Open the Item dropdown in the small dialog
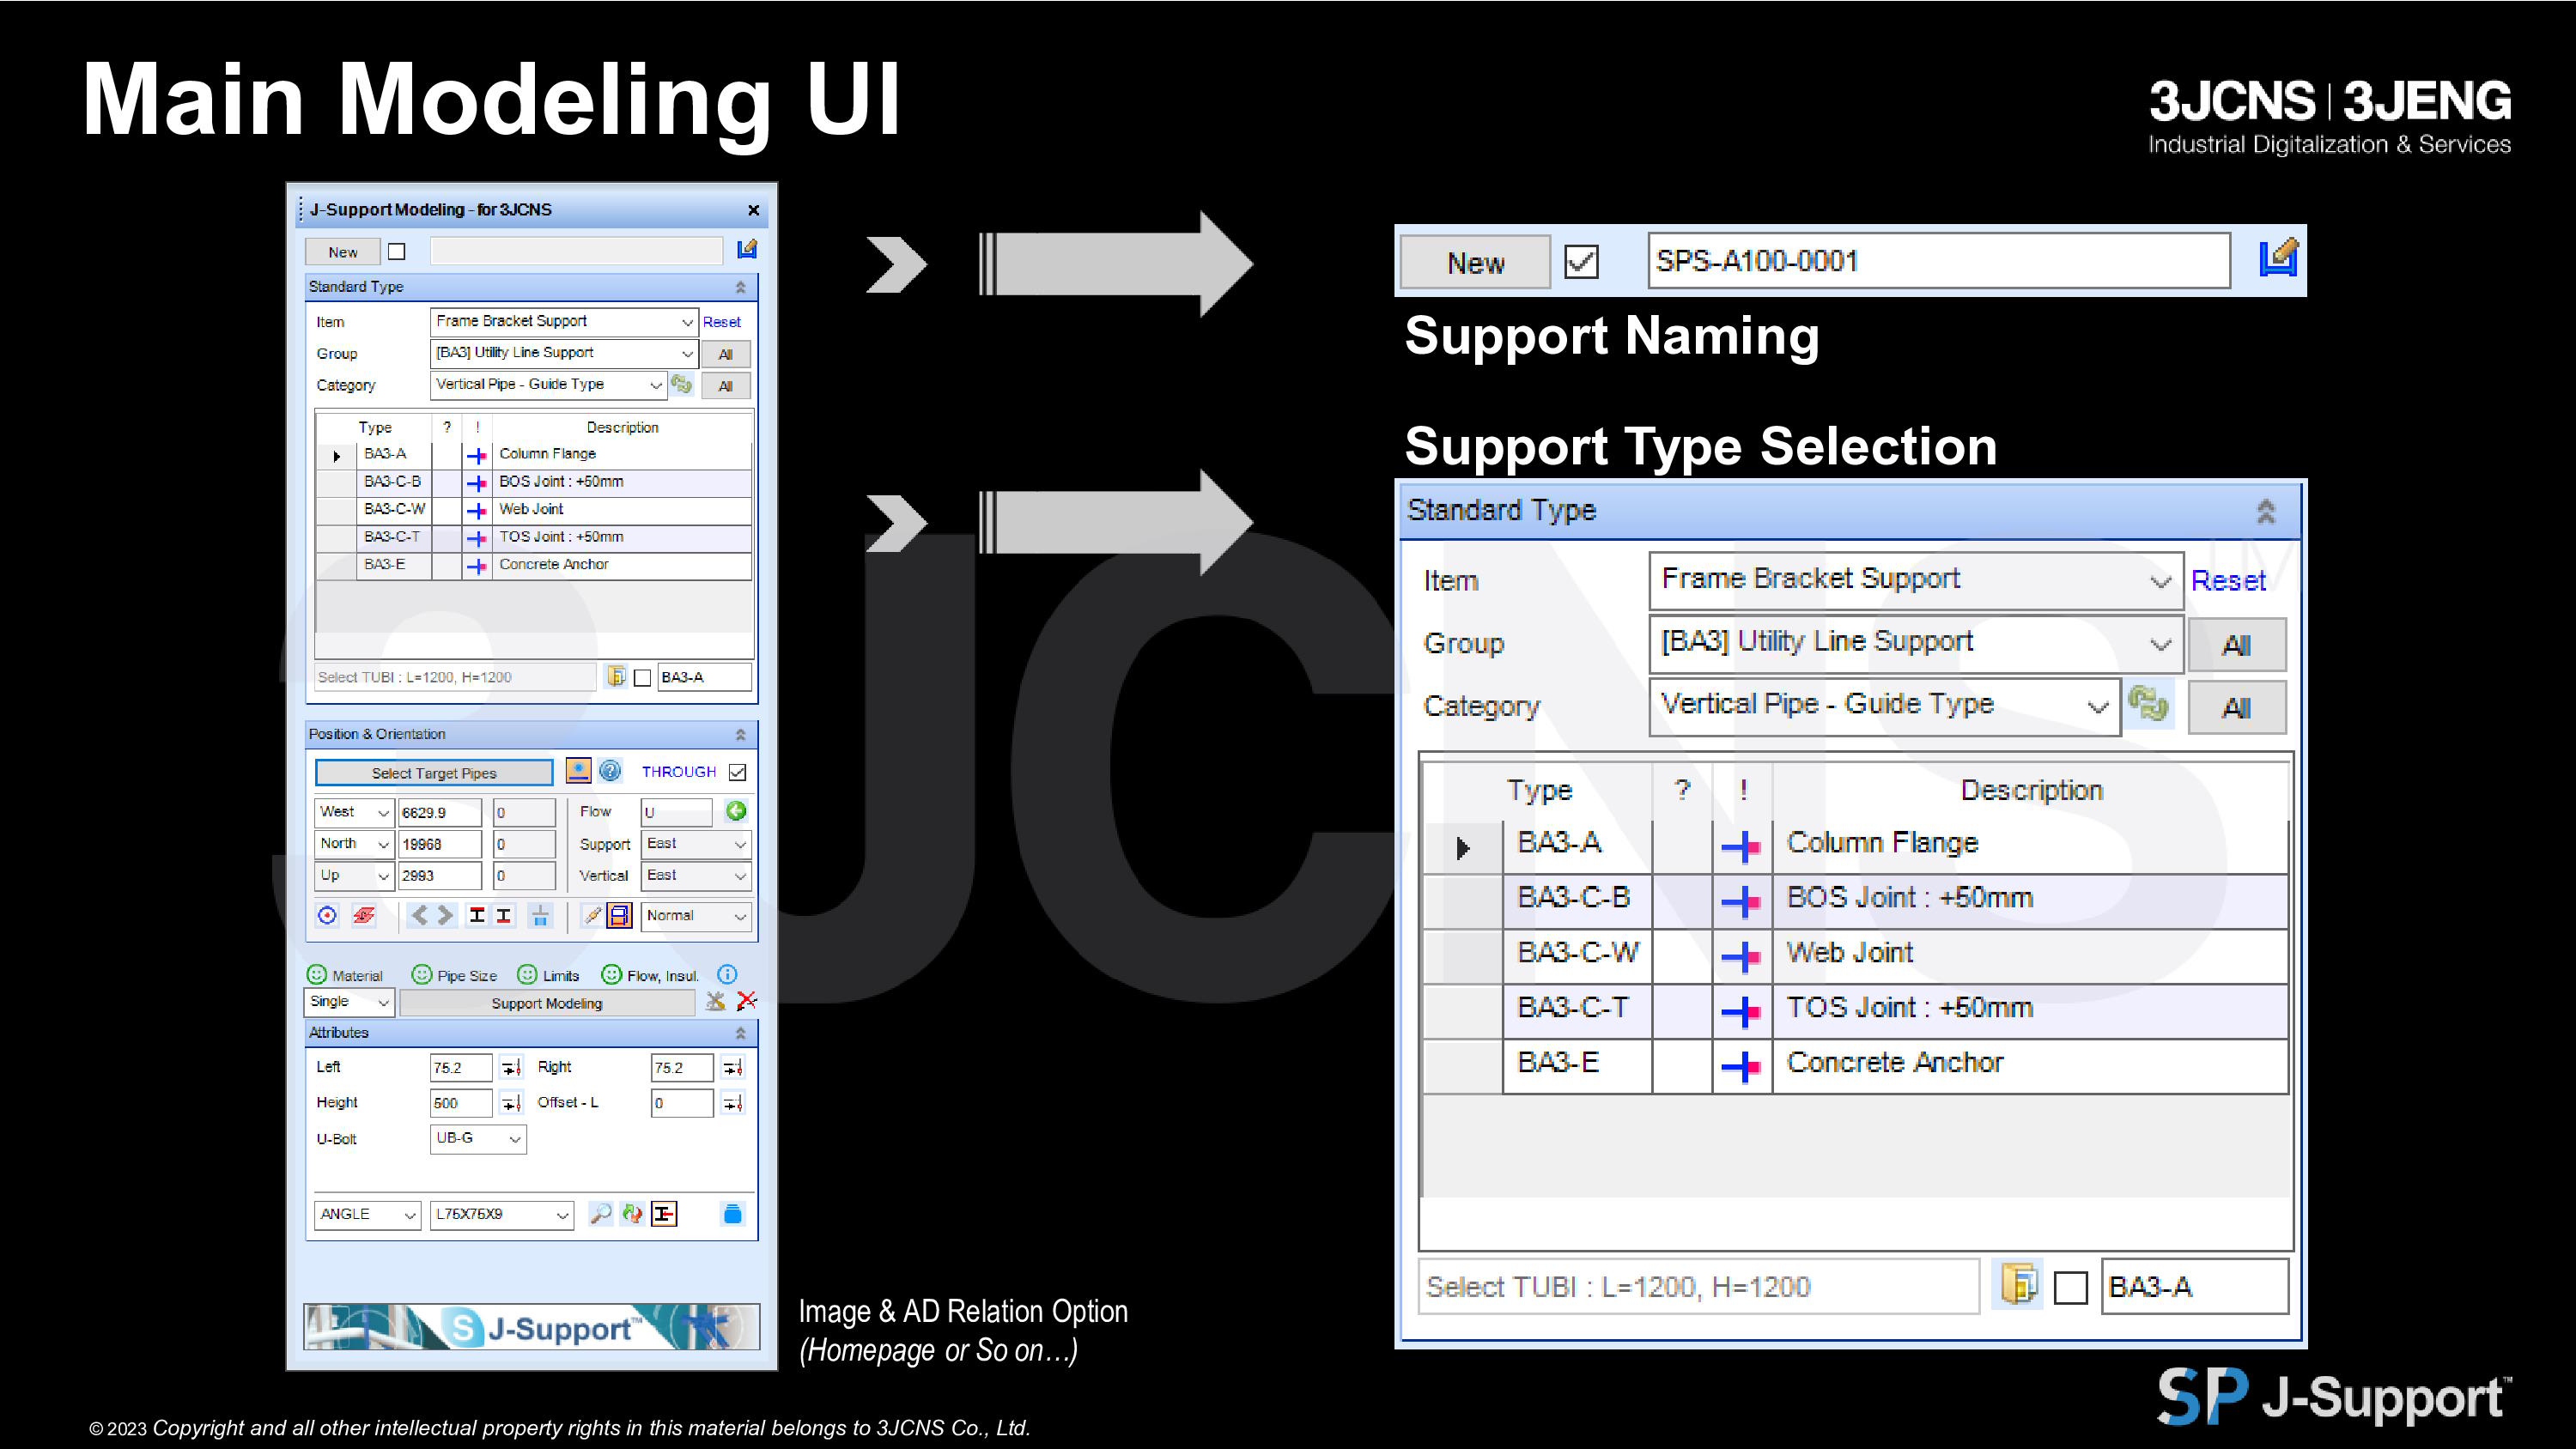 tap(564, 321)
